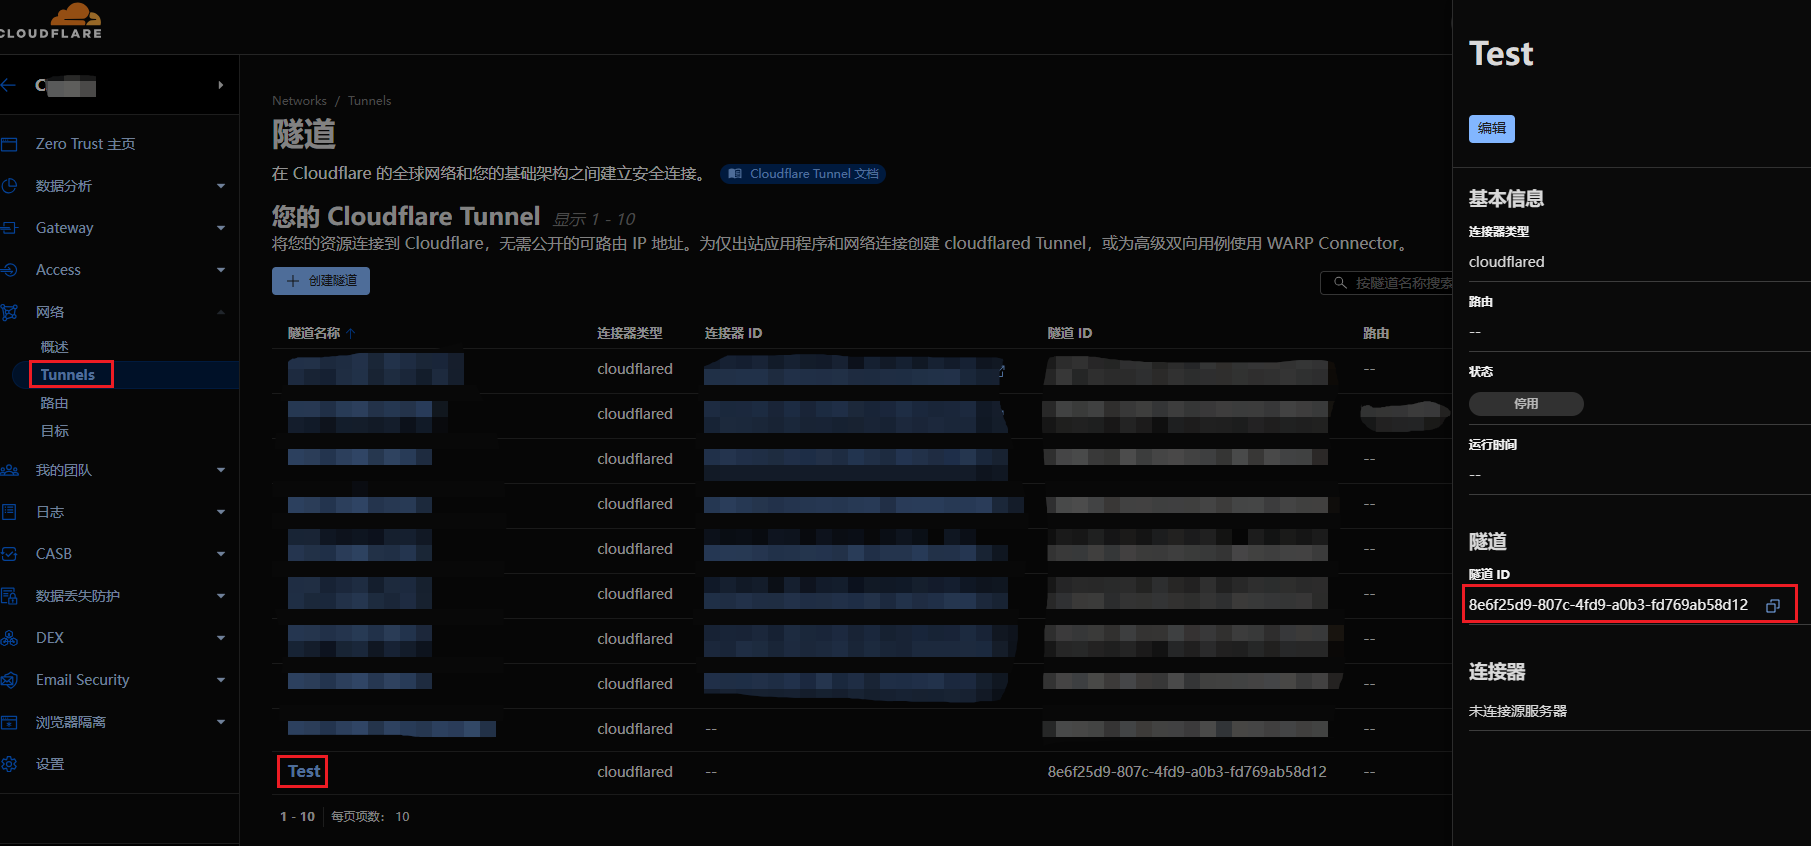Click the magnifier icon in the tunnel search box
The width and height of the screenshot is (1811, 846).
coord(1340,283)
